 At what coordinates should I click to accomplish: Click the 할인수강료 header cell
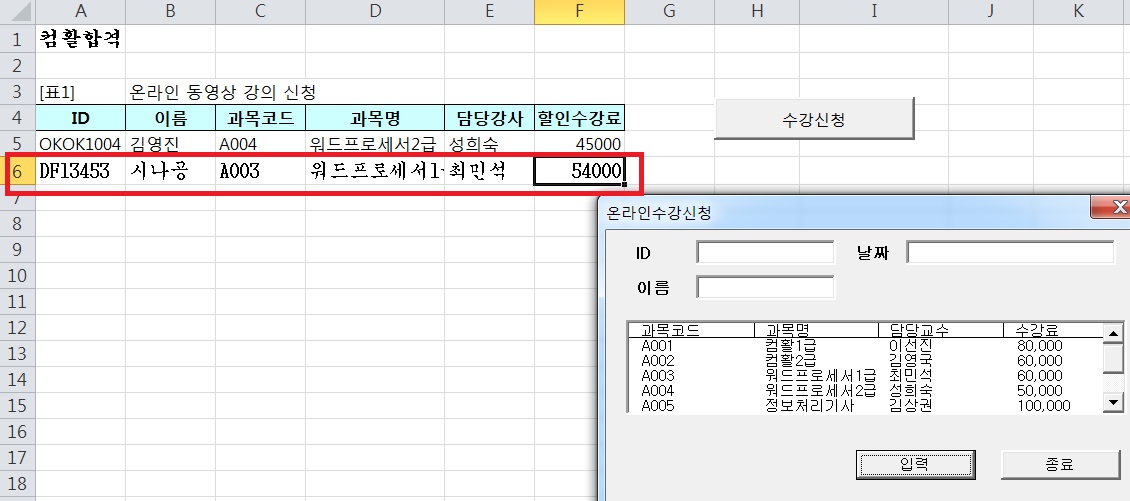point(579,118)
